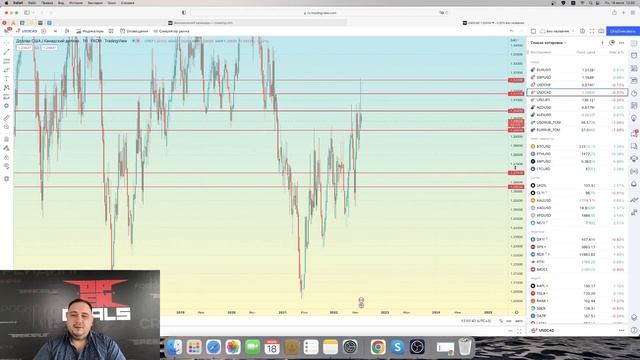The image size is (640, 360).
Task: Select TSLA in the watchlist
Action: point(577,293)
